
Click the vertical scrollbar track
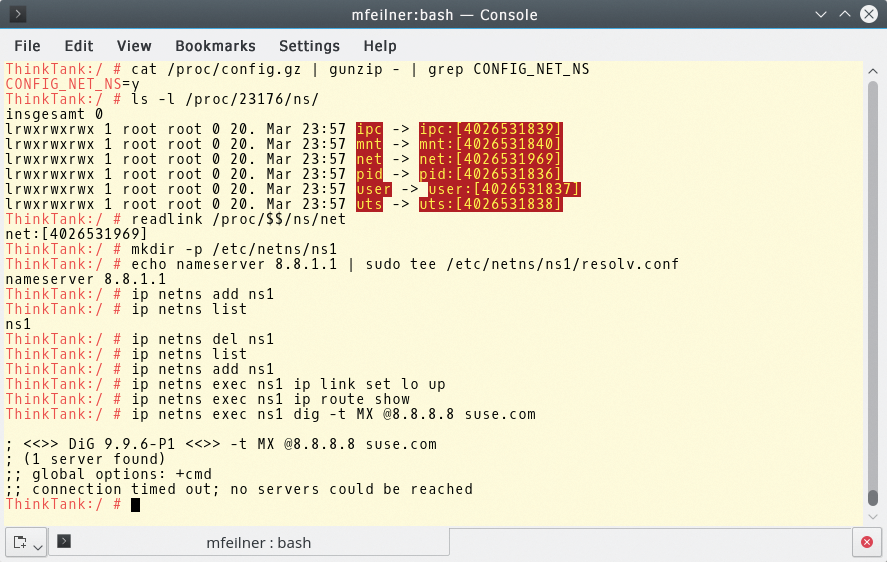[873, 293]
